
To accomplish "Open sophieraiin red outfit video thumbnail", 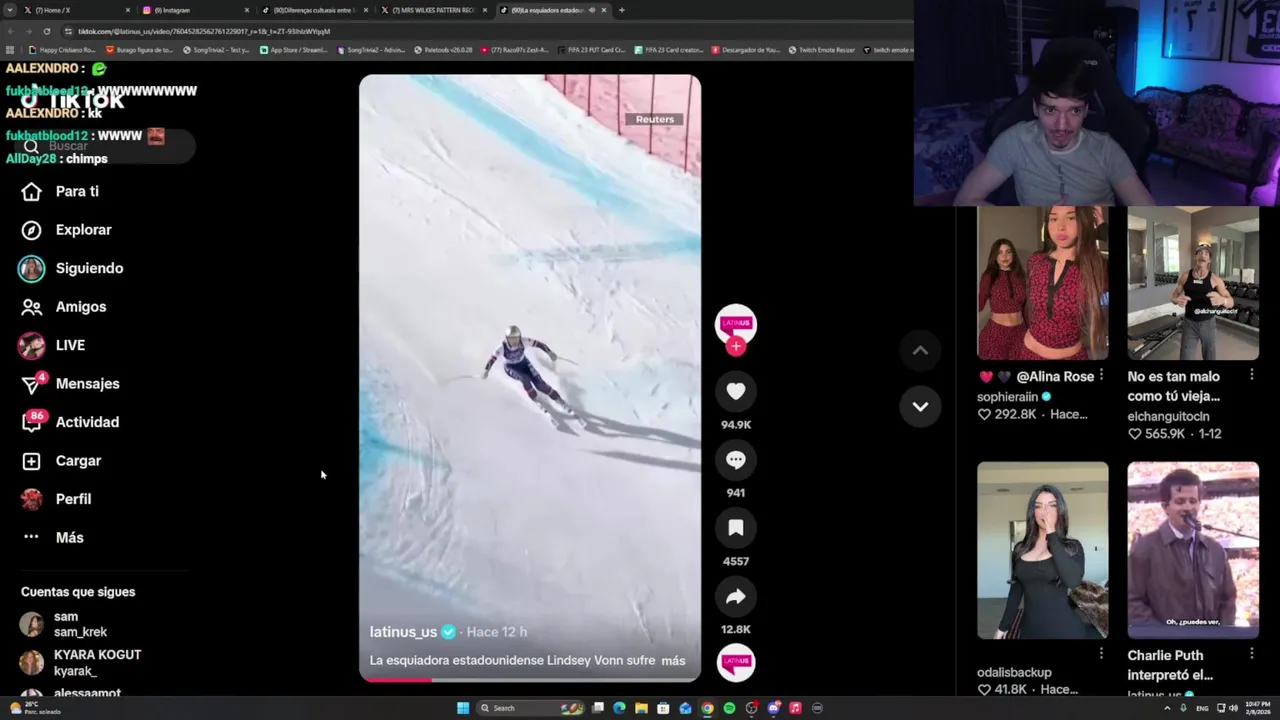I will click(x=1042, y=283).
